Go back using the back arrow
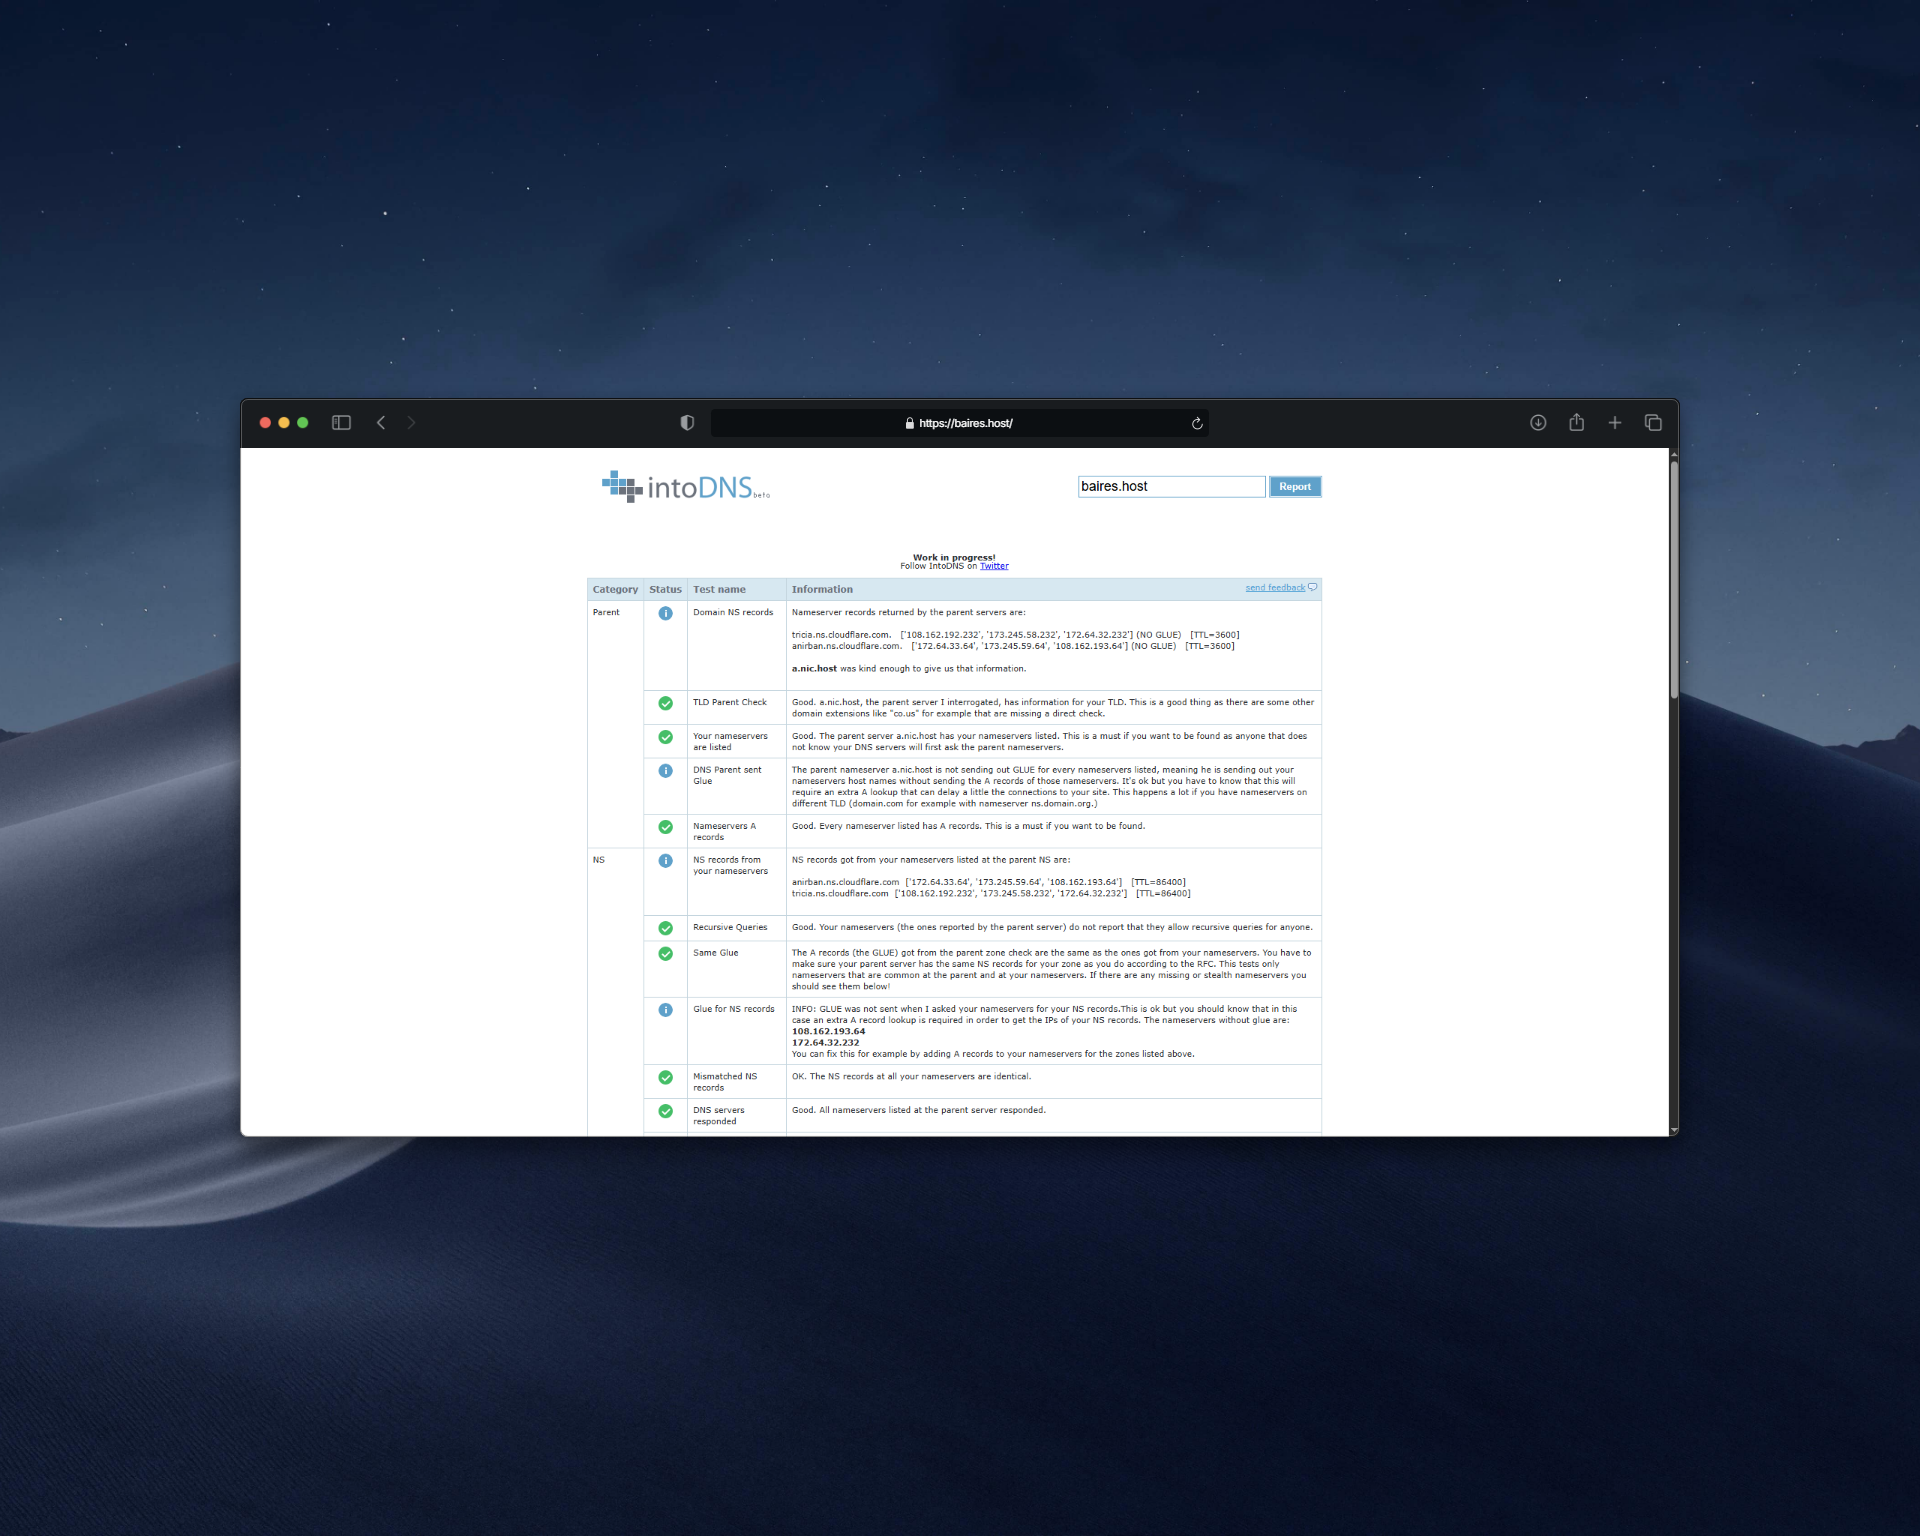1920x1536 pixels. [381, 423]
